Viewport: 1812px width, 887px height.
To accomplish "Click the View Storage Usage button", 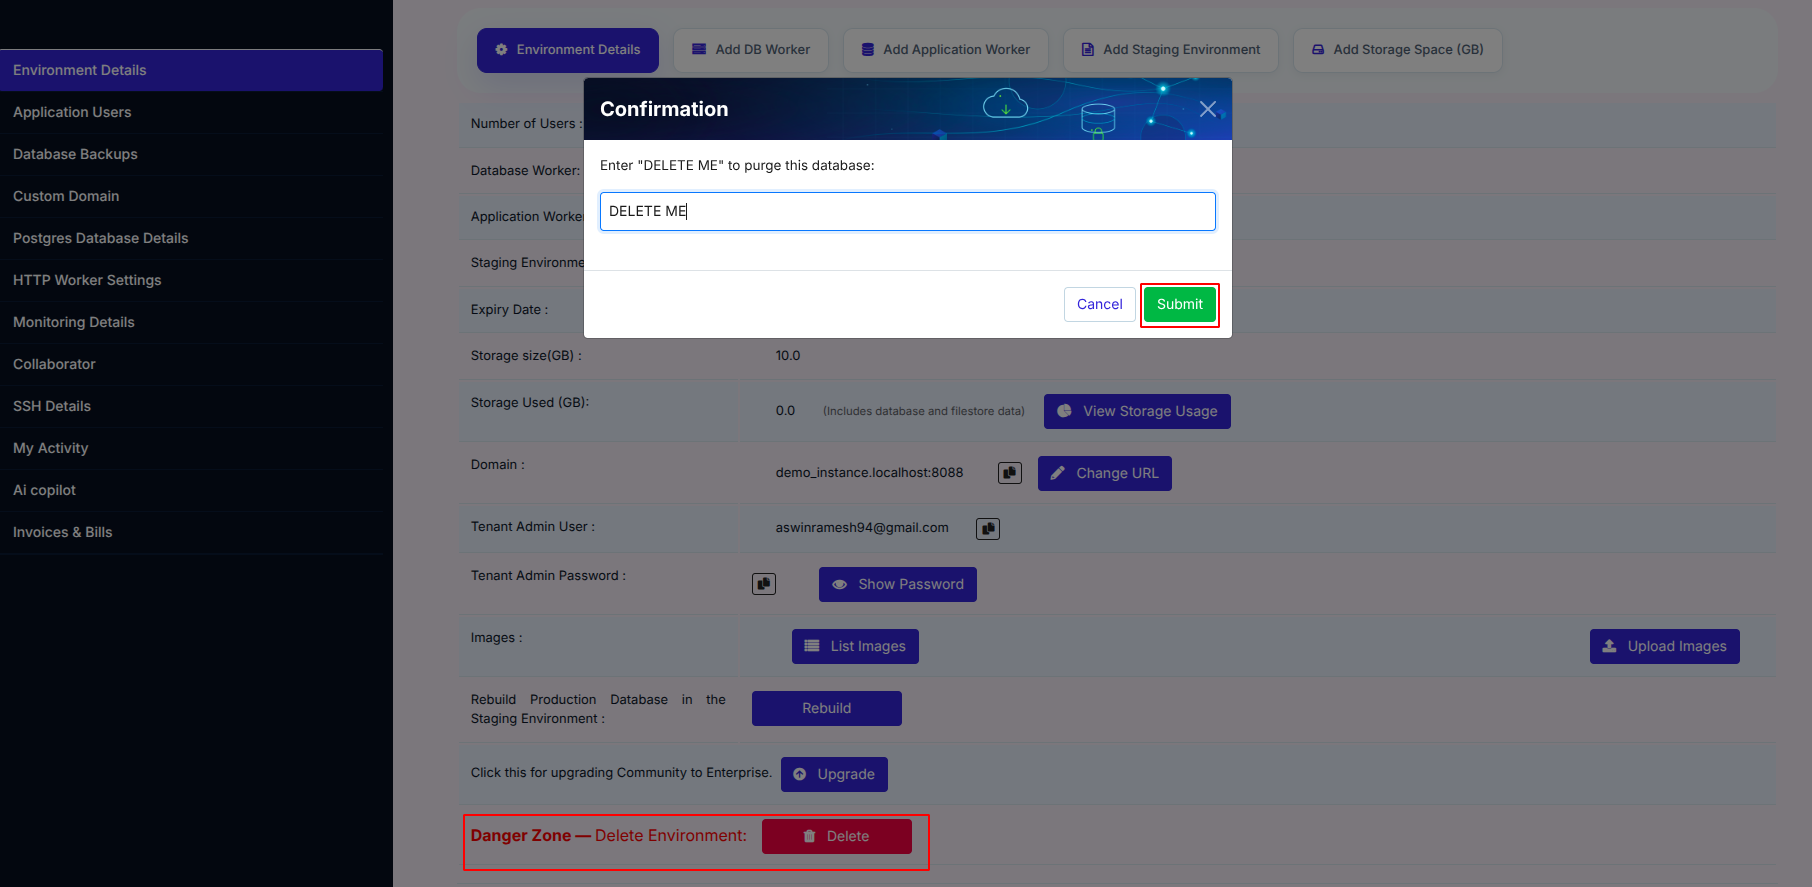I will [x=1137, y=411].
